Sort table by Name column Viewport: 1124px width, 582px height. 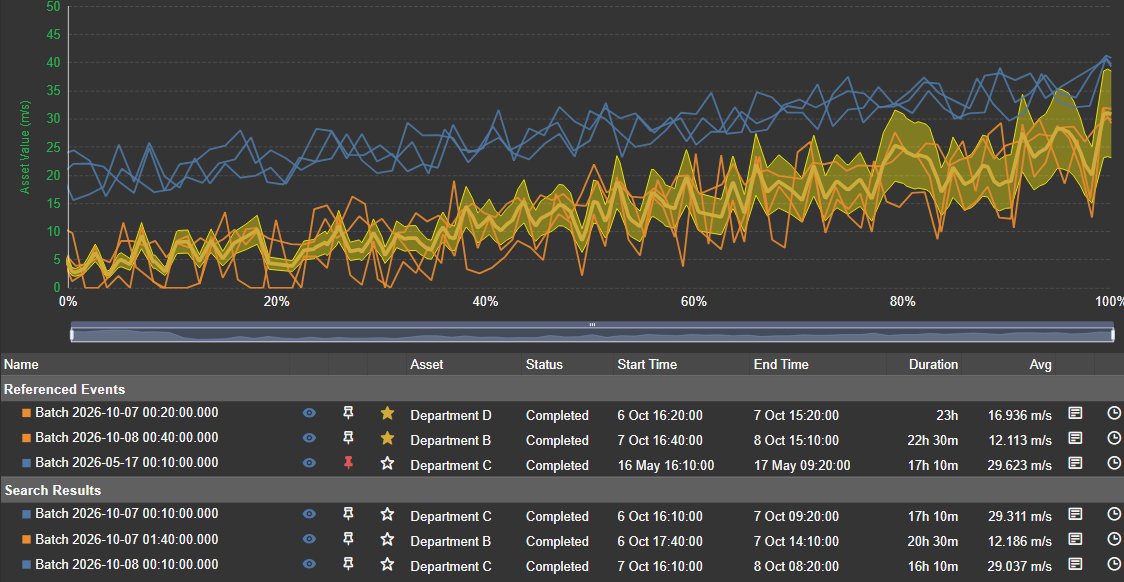tap(22, 364)
